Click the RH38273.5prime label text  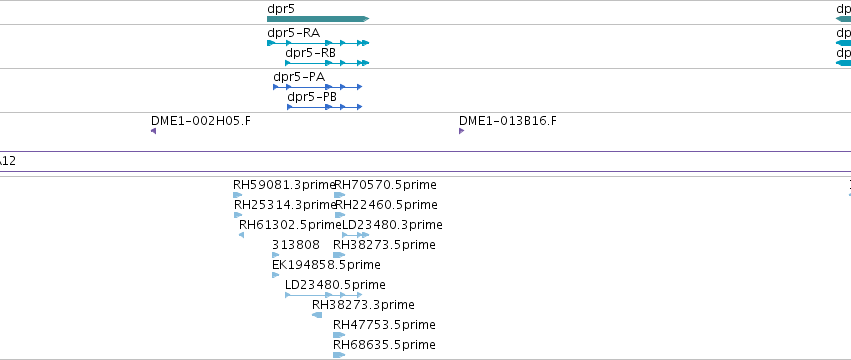(384, 245)
